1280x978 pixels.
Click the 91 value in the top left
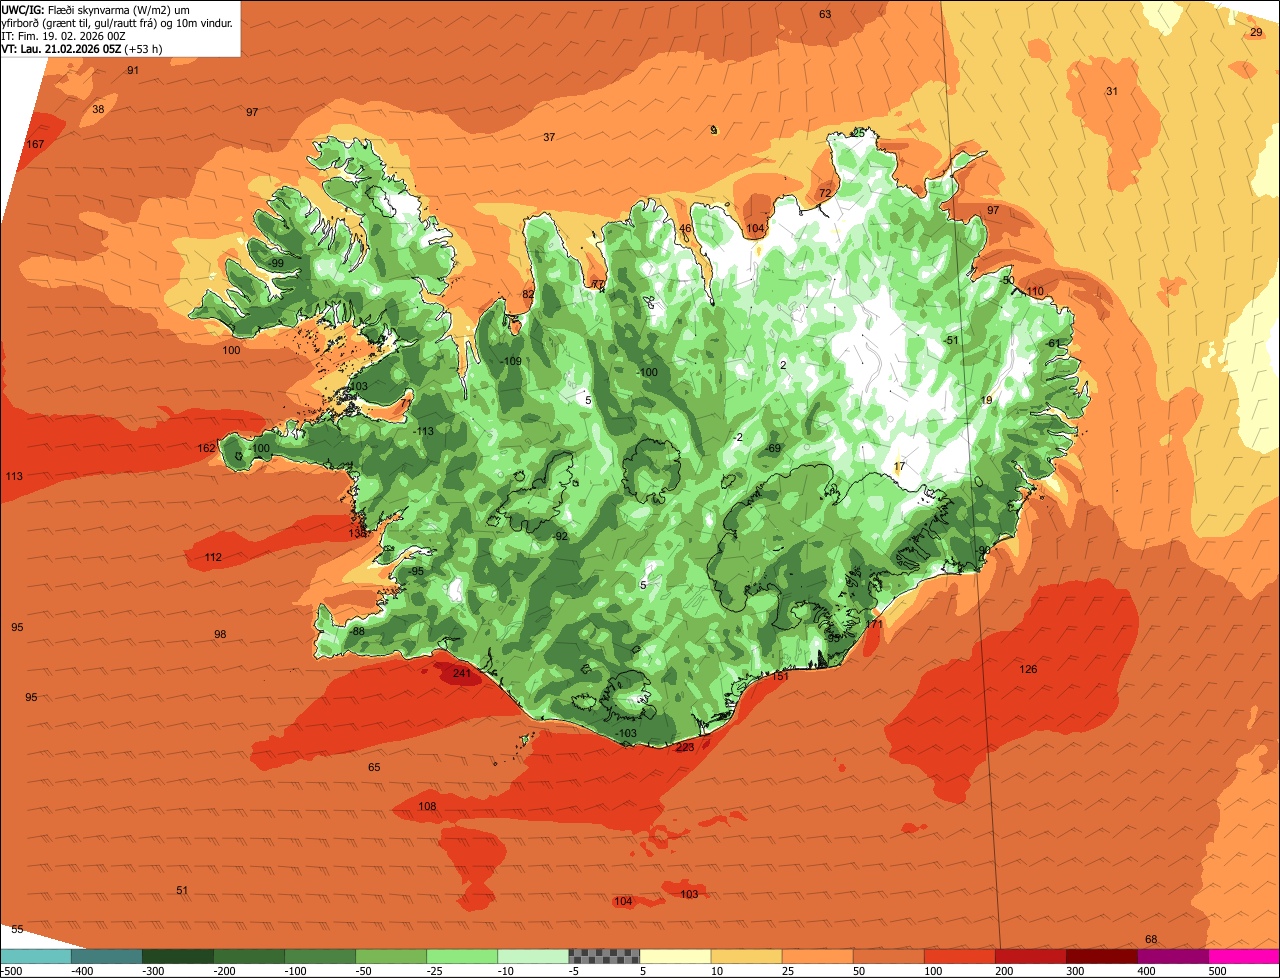[x=133, y=70]
